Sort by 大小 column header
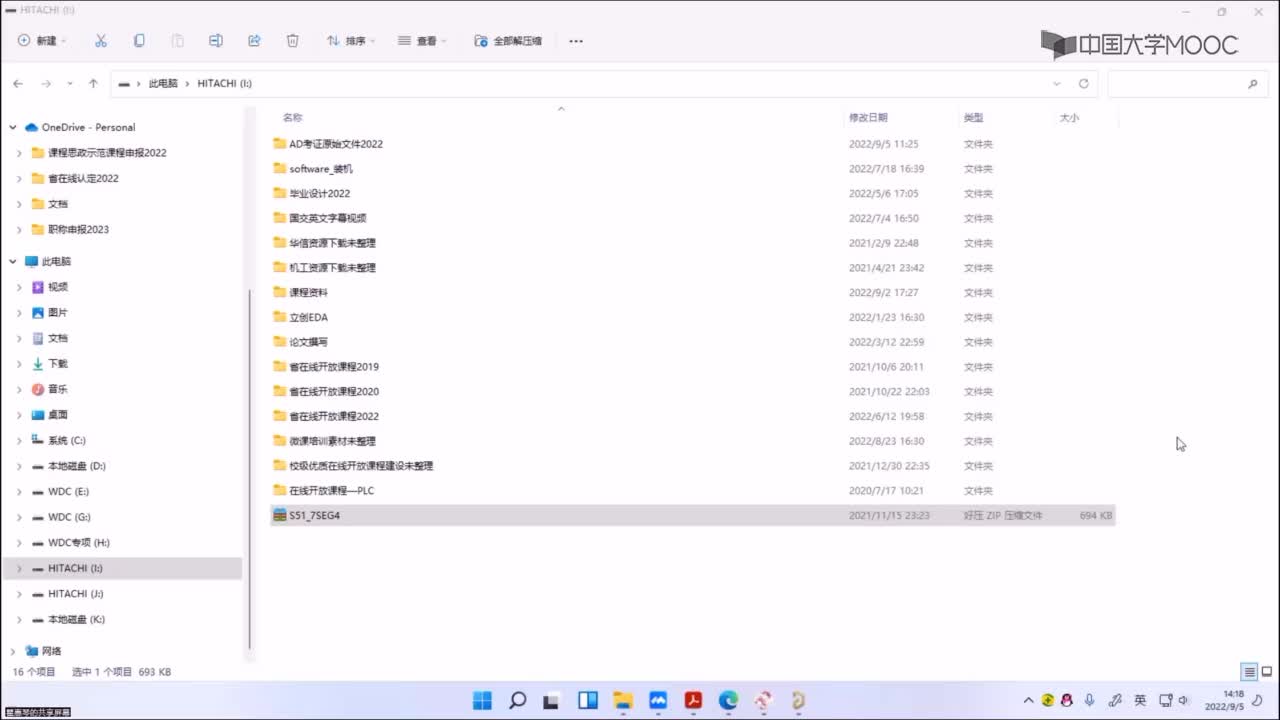Image resolution: width=1280 pixels, height=720 pixels. click(1069, 118)
